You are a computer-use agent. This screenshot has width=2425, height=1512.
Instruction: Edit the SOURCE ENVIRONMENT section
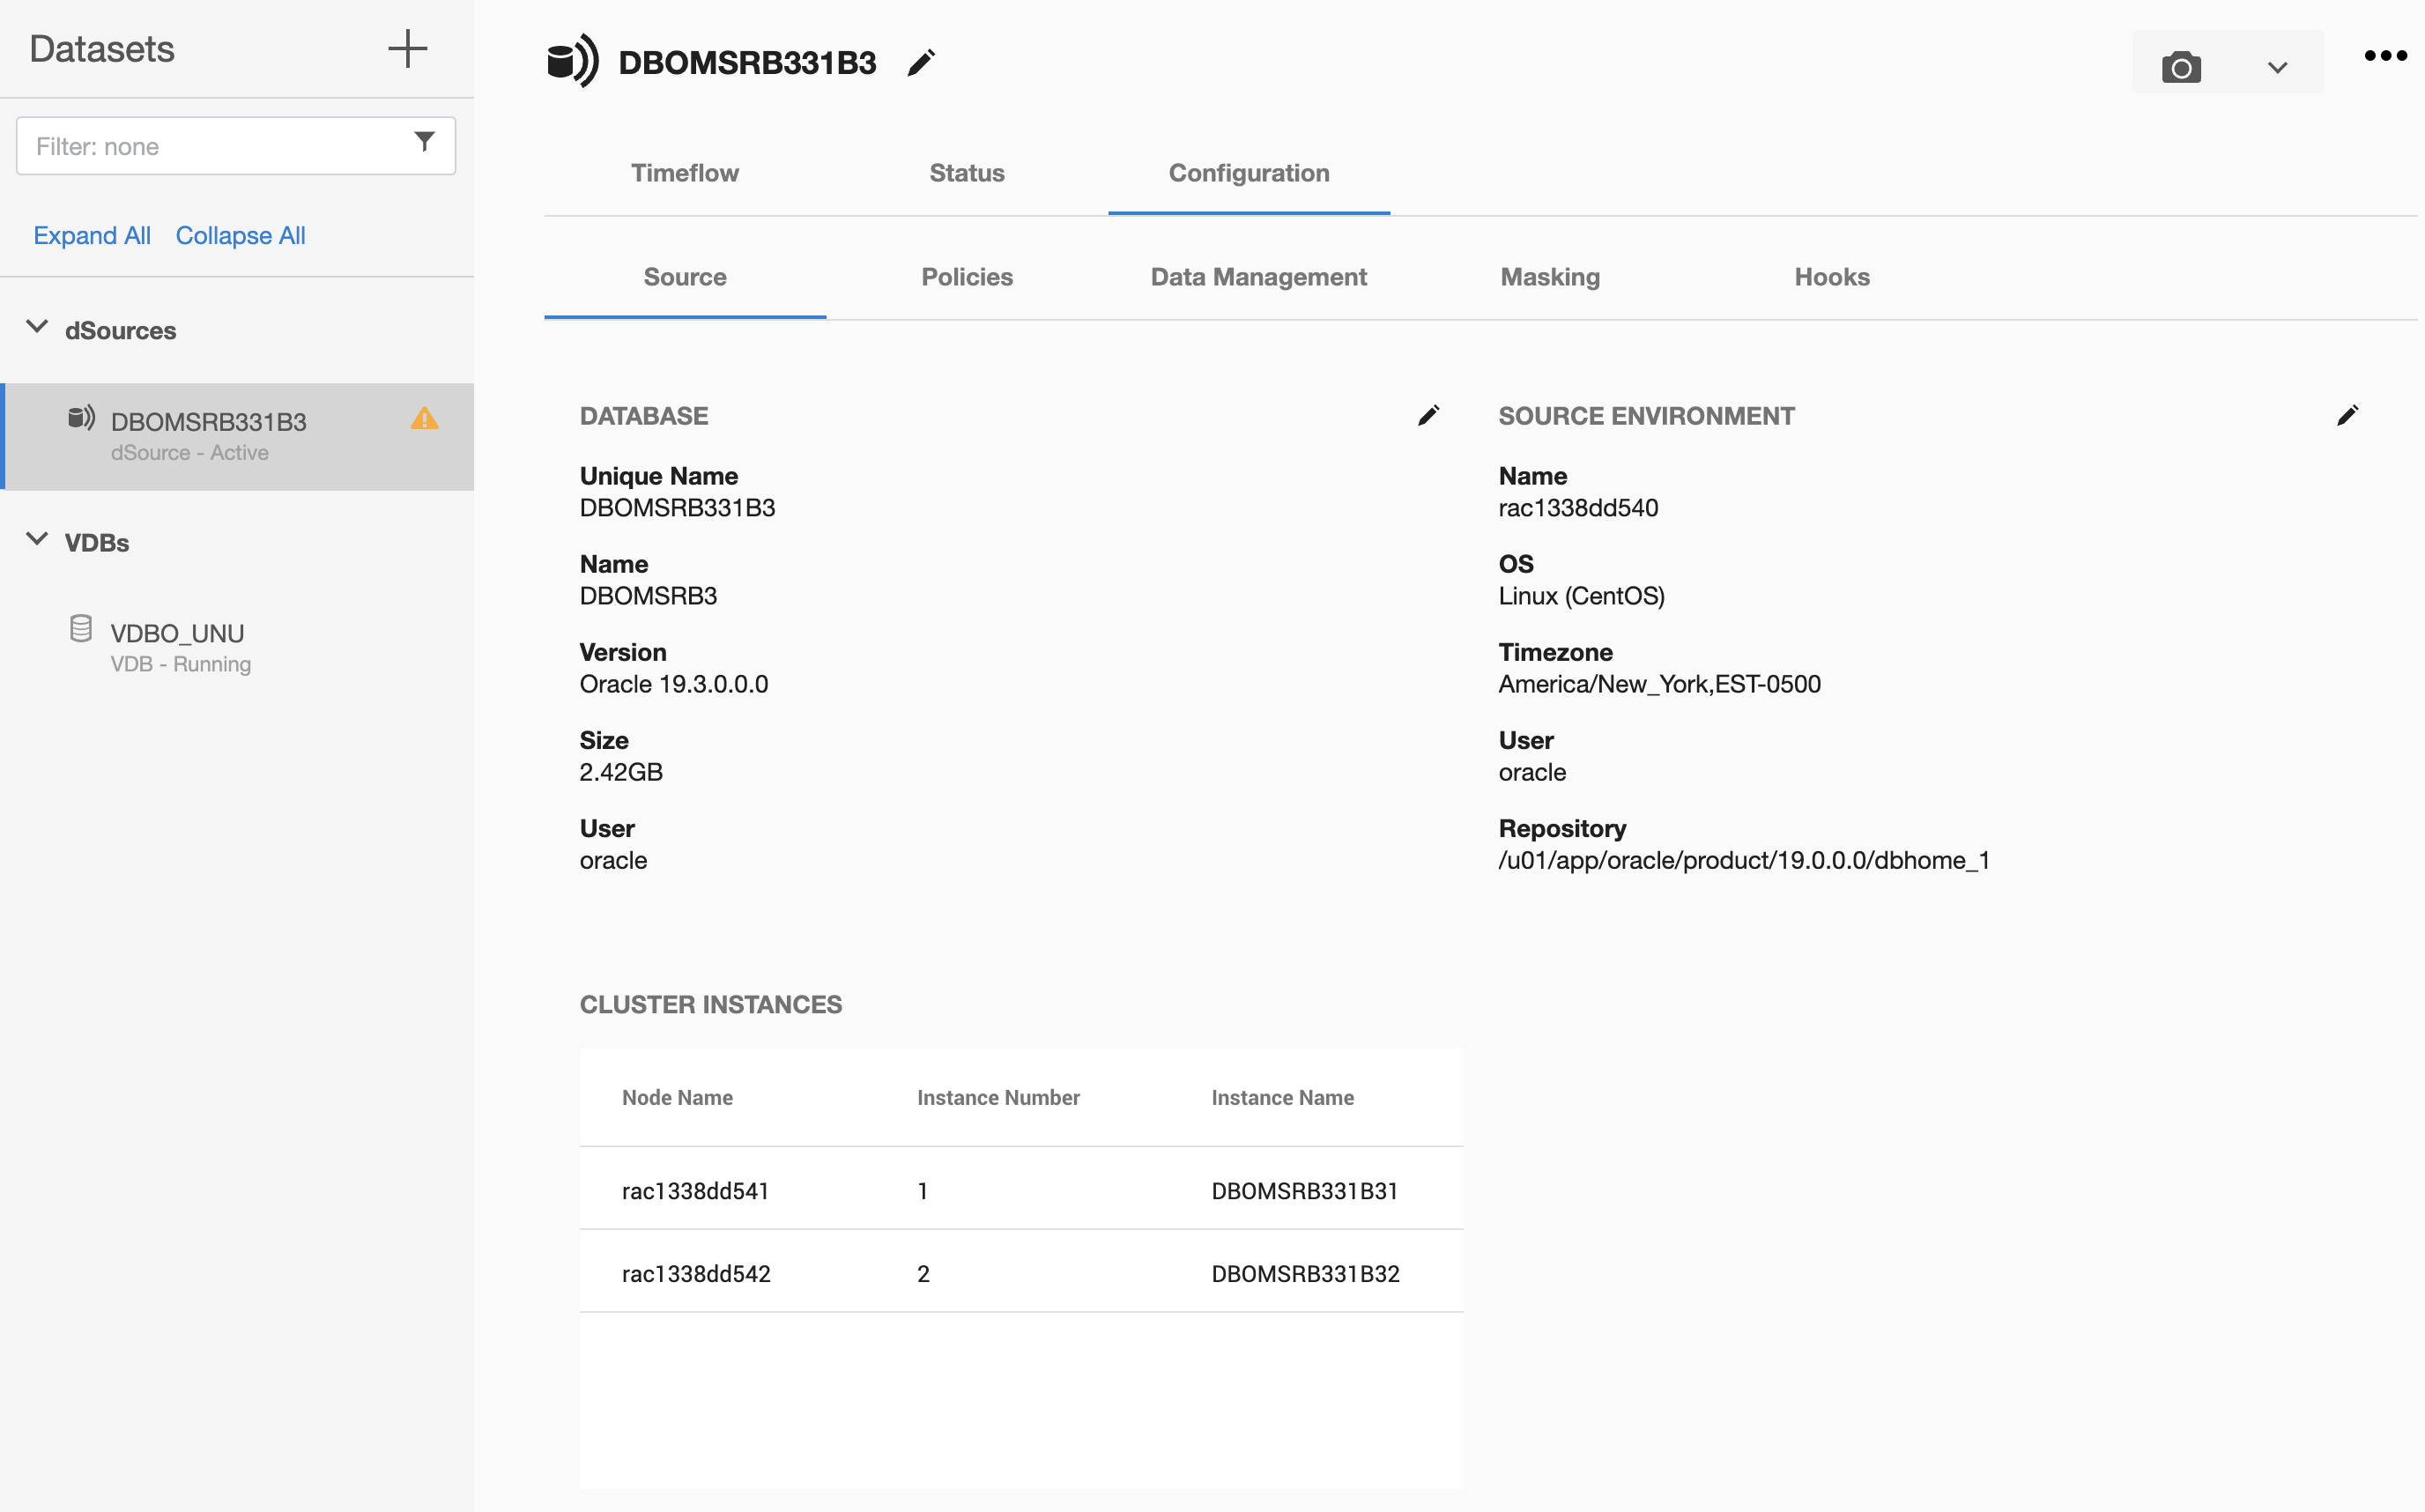[x=2347, y=415]
